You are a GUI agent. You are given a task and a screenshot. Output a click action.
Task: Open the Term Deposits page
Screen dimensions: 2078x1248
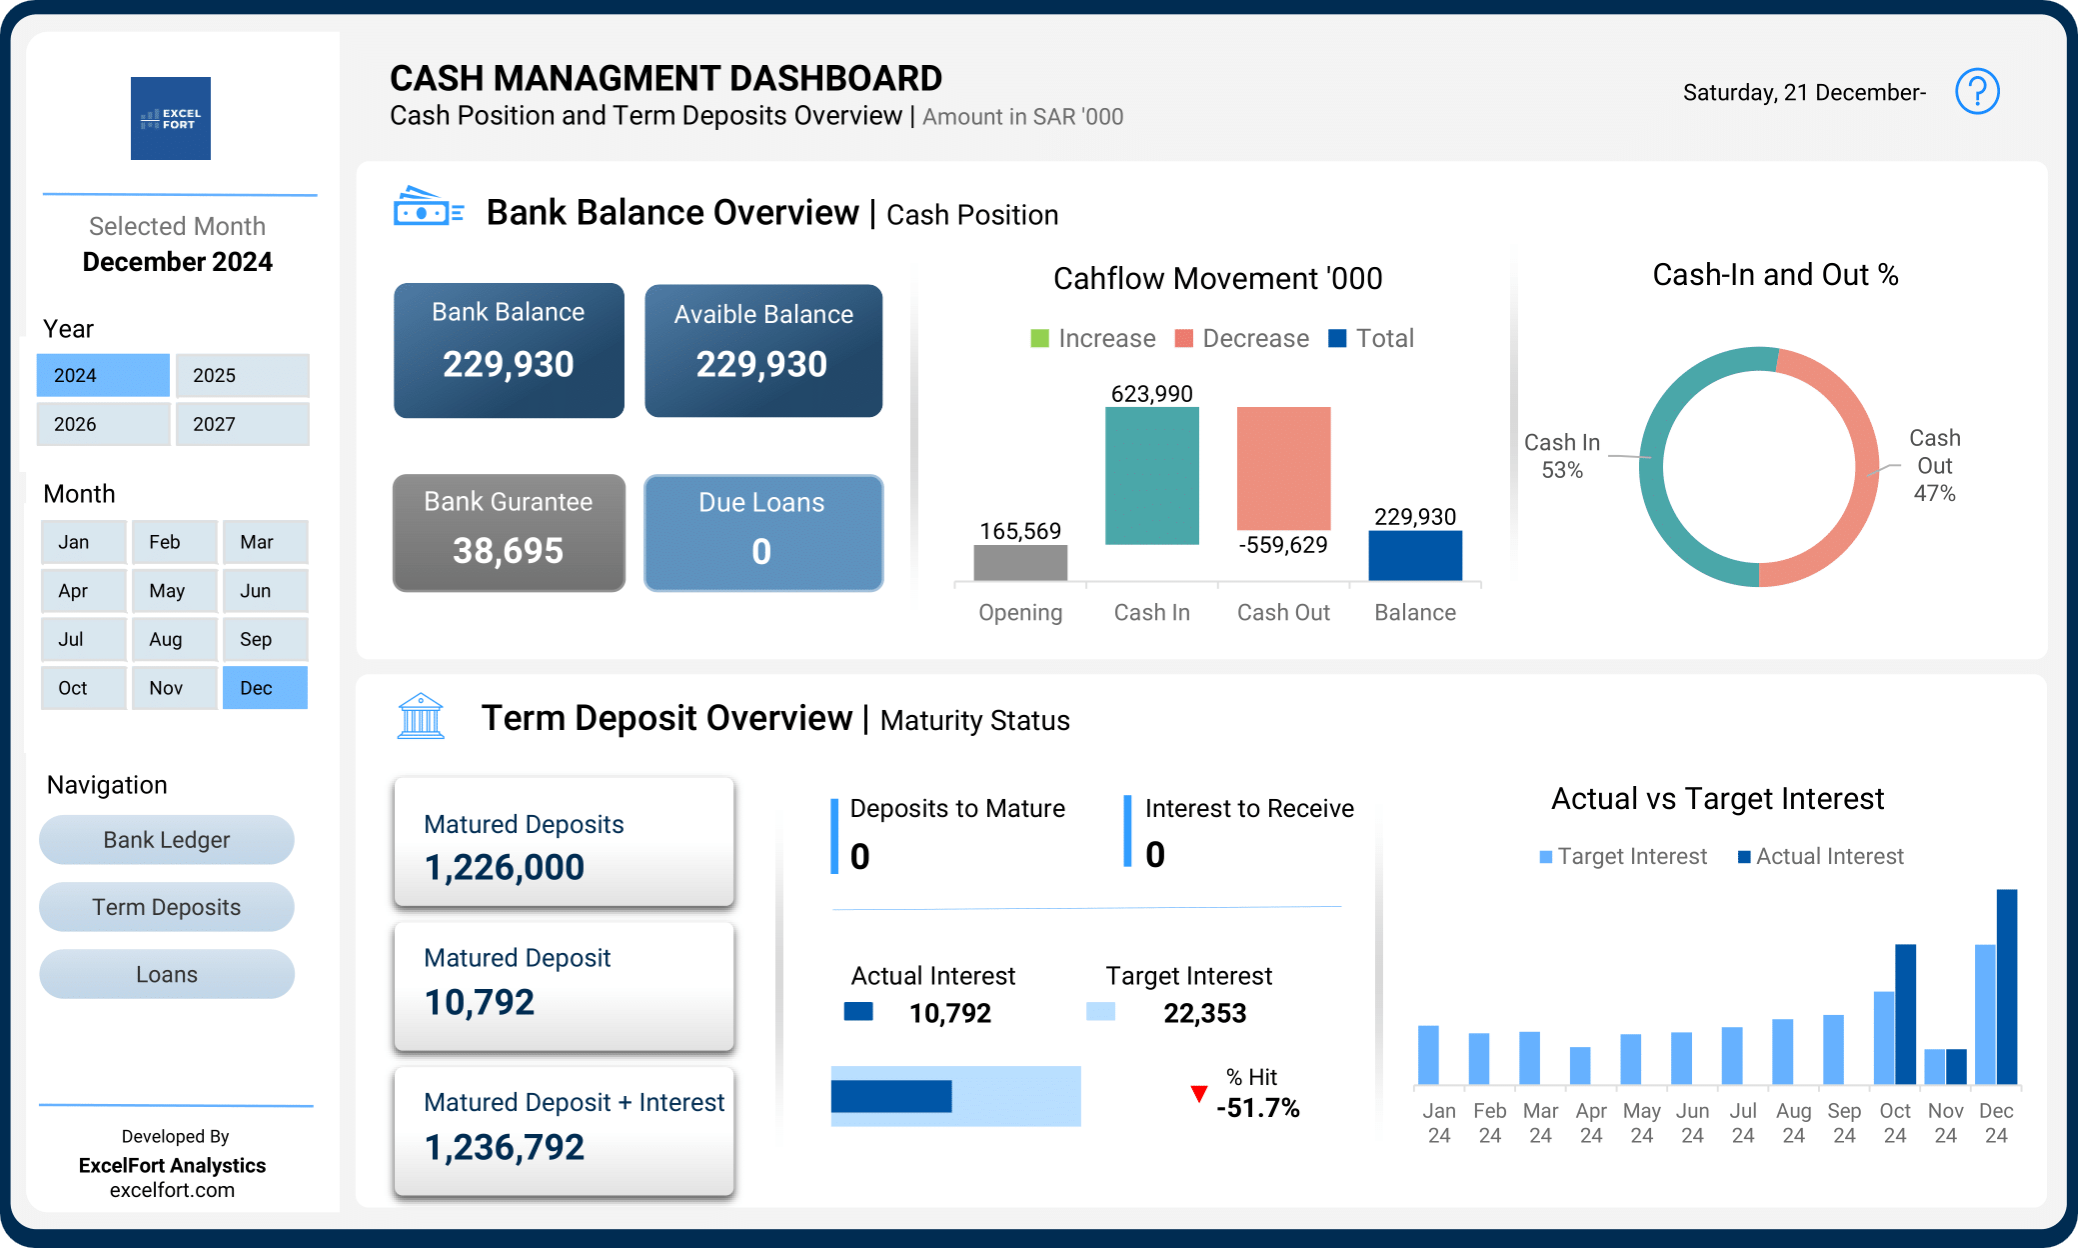pos(166,907)
